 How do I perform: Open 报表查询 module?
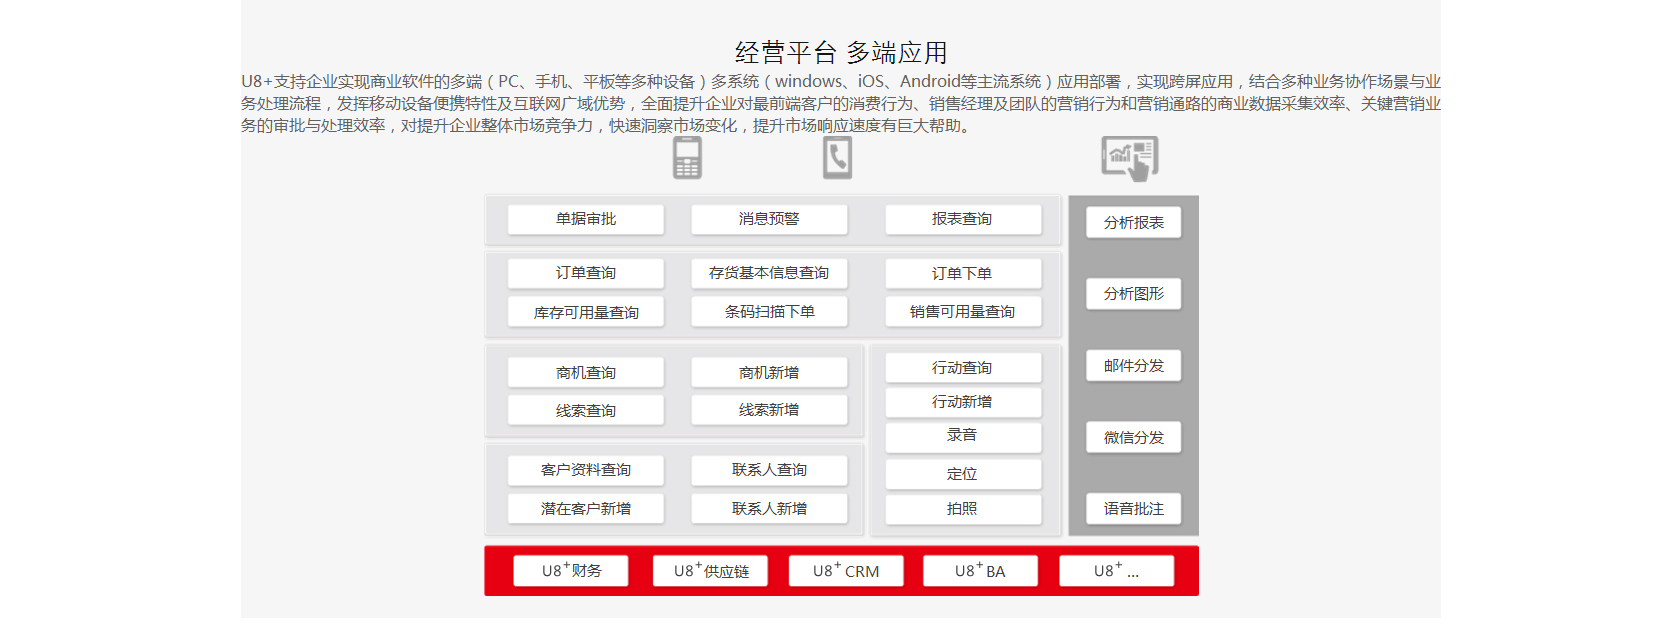(962, 219)
